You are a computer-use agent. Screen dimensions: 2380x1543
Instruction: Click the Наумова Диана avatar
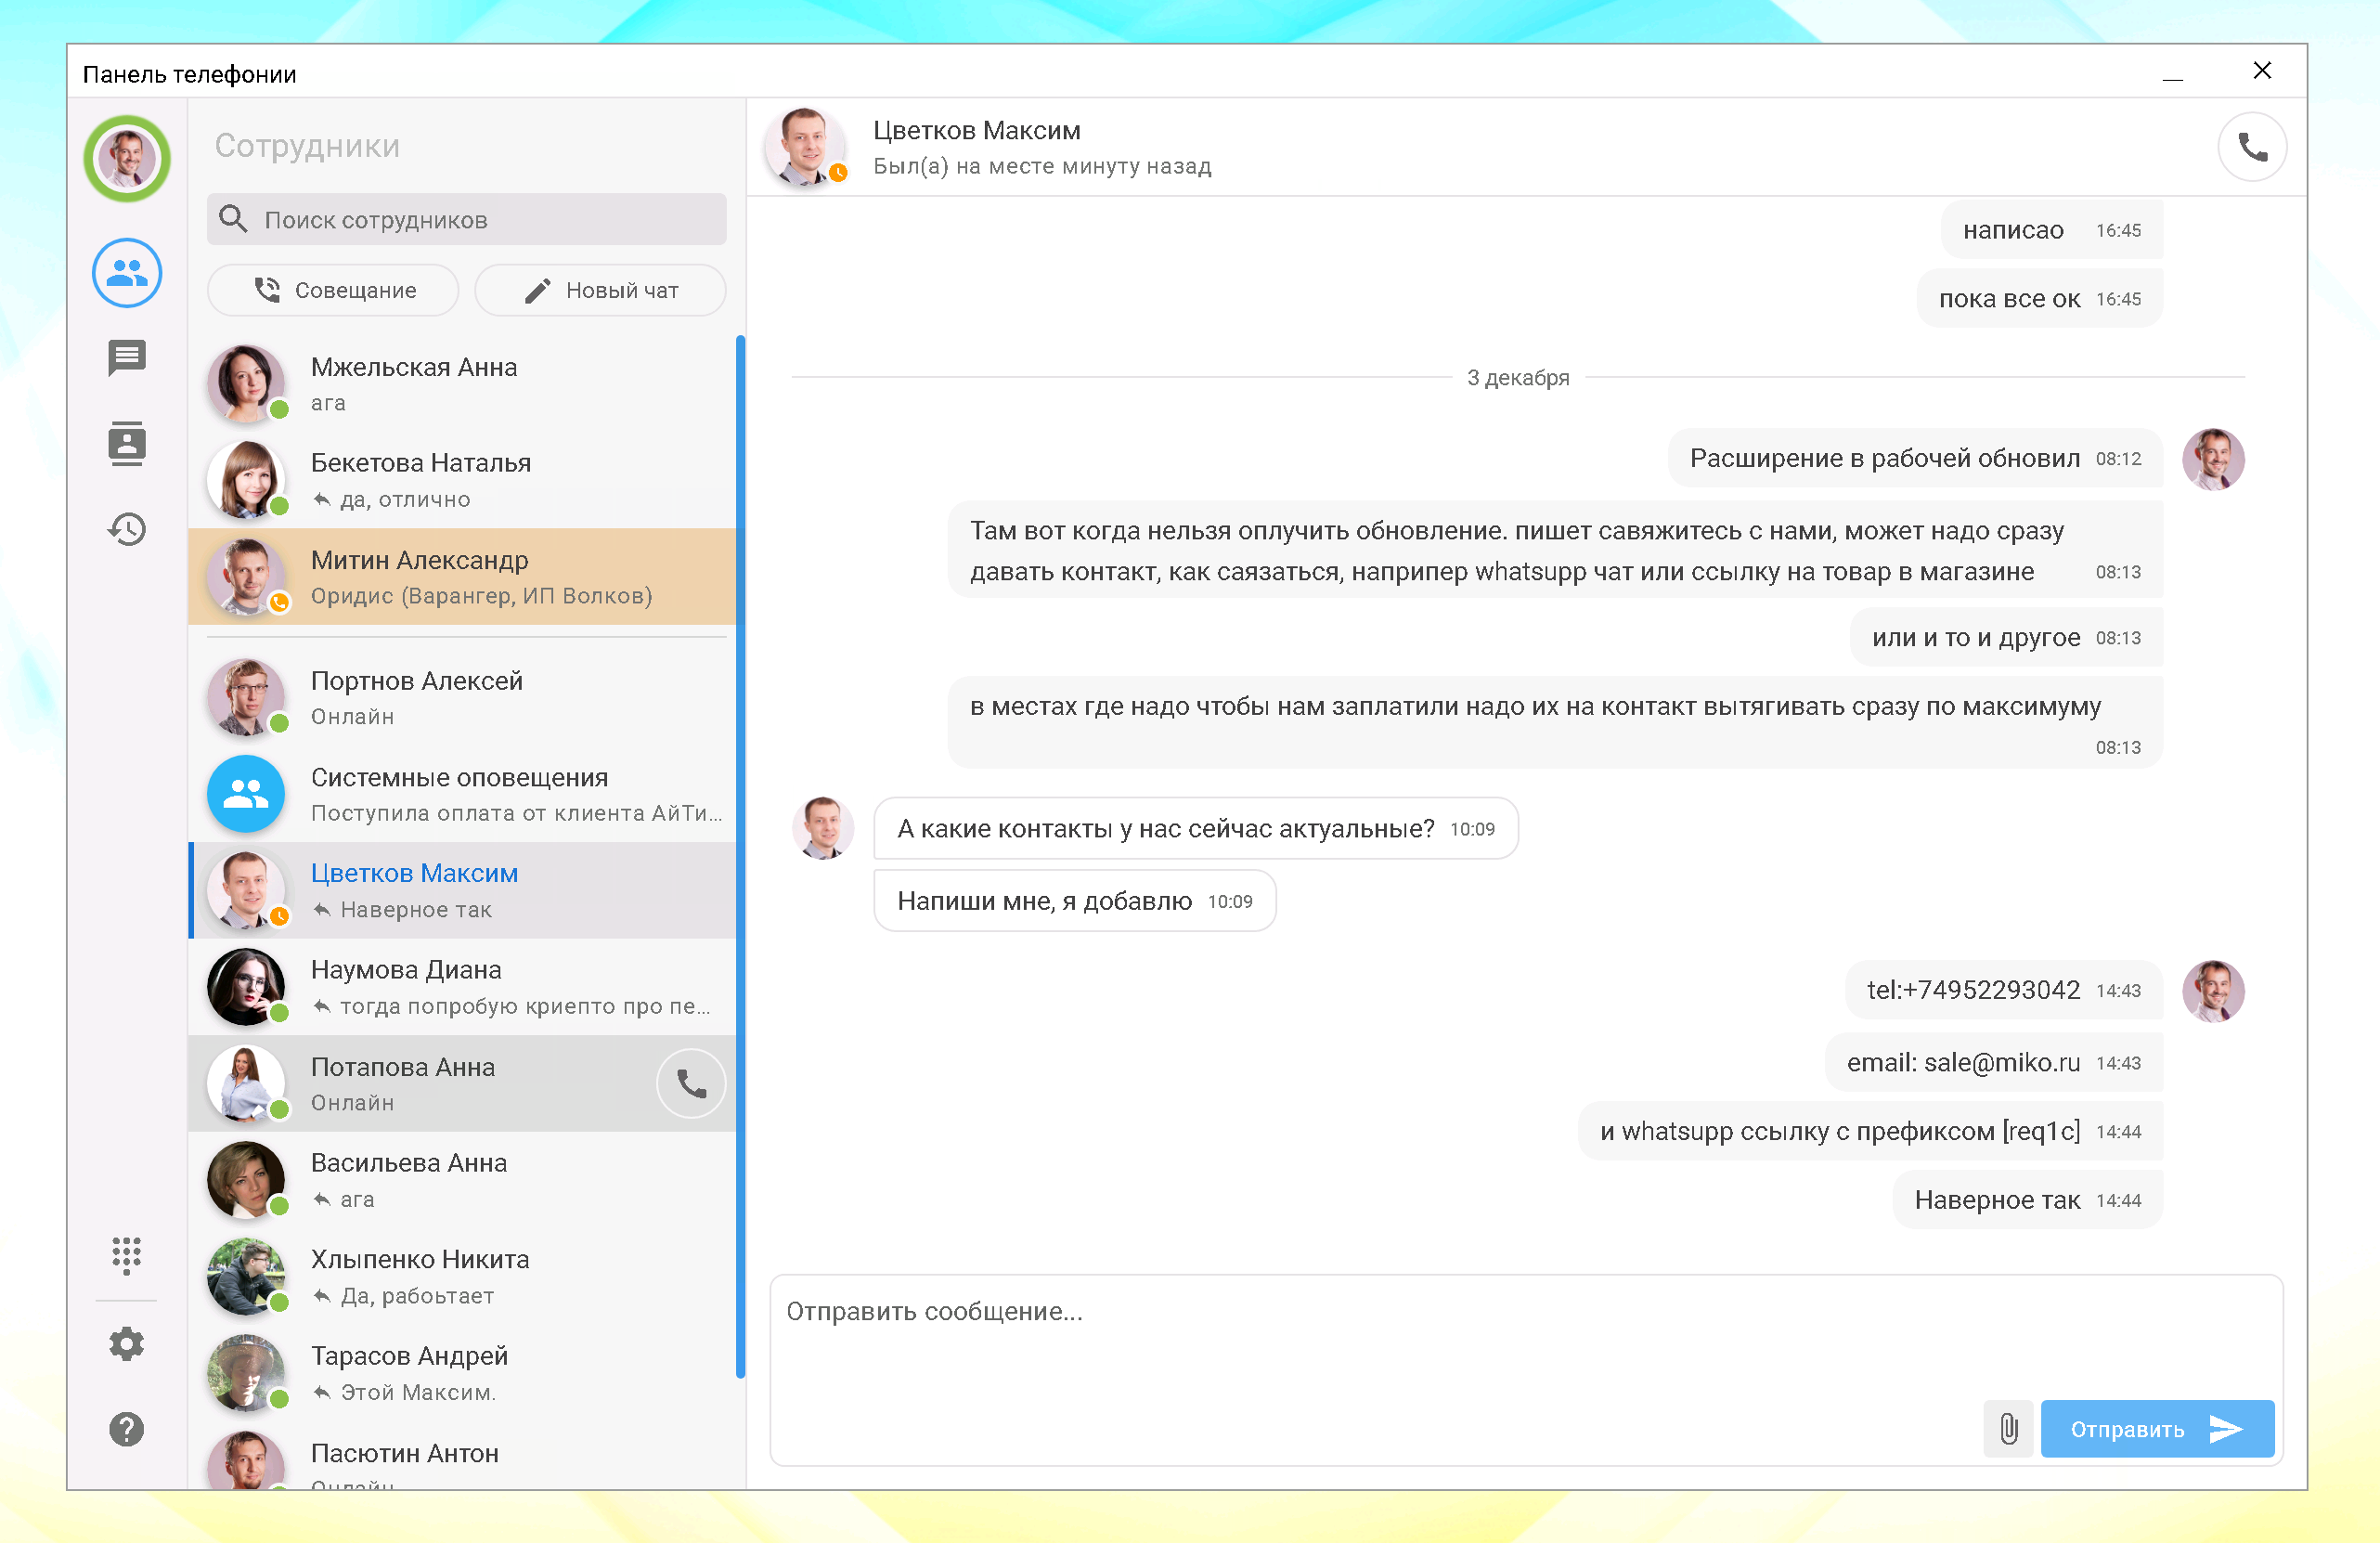247,986
